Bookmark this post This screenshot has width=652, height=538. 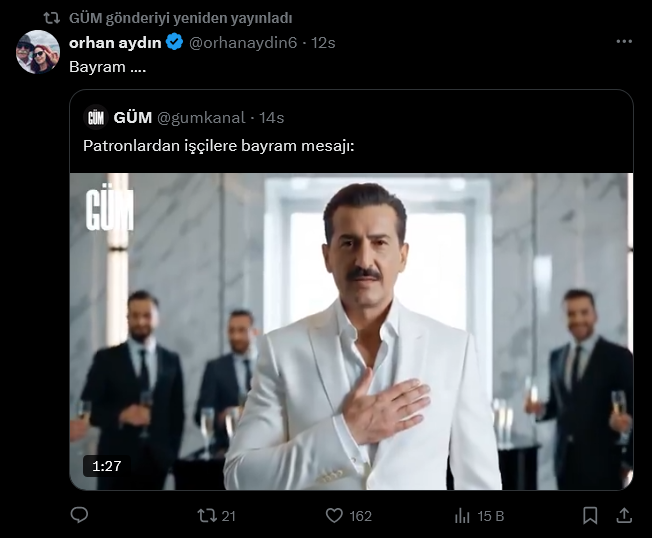590,516
